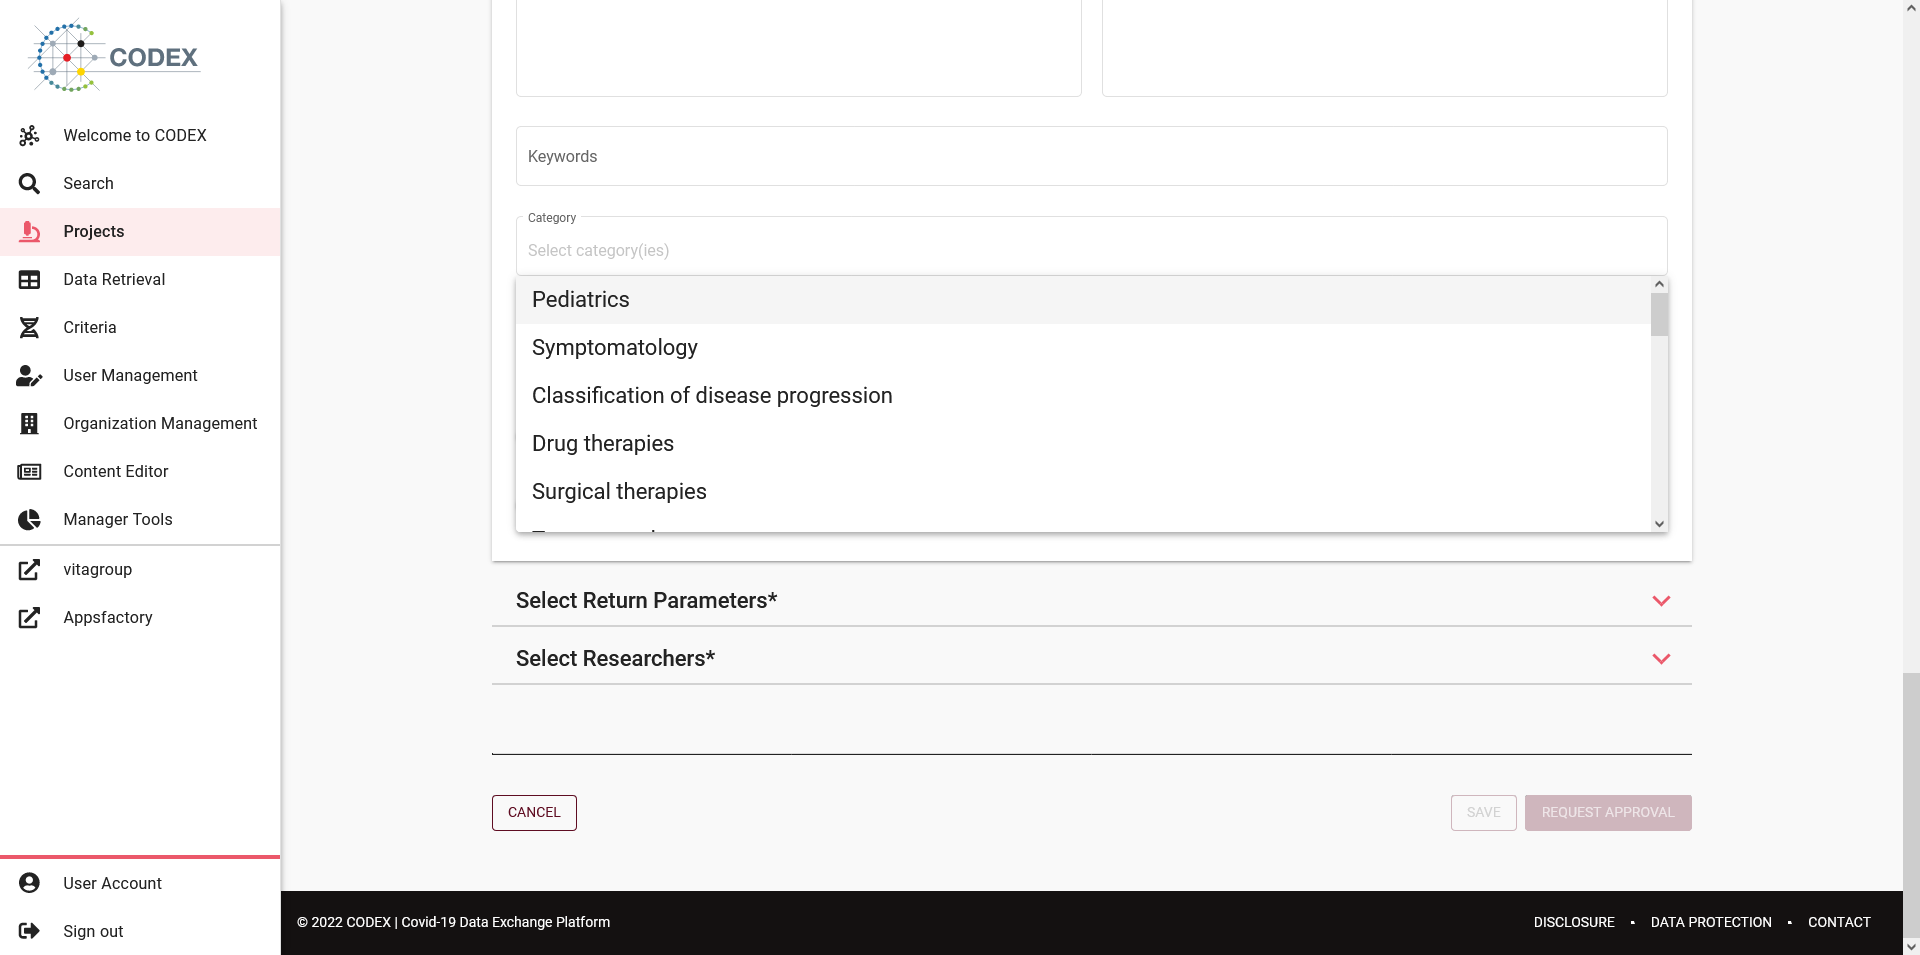1920x955 pixels.
Task: Click the Data Retrieval table icon
Action: point(29,279)
